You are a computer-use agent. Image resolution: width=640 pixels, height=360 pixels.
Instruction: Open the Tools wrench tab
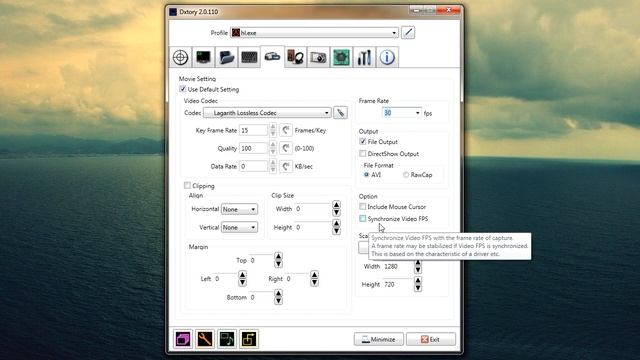(364, 57)
